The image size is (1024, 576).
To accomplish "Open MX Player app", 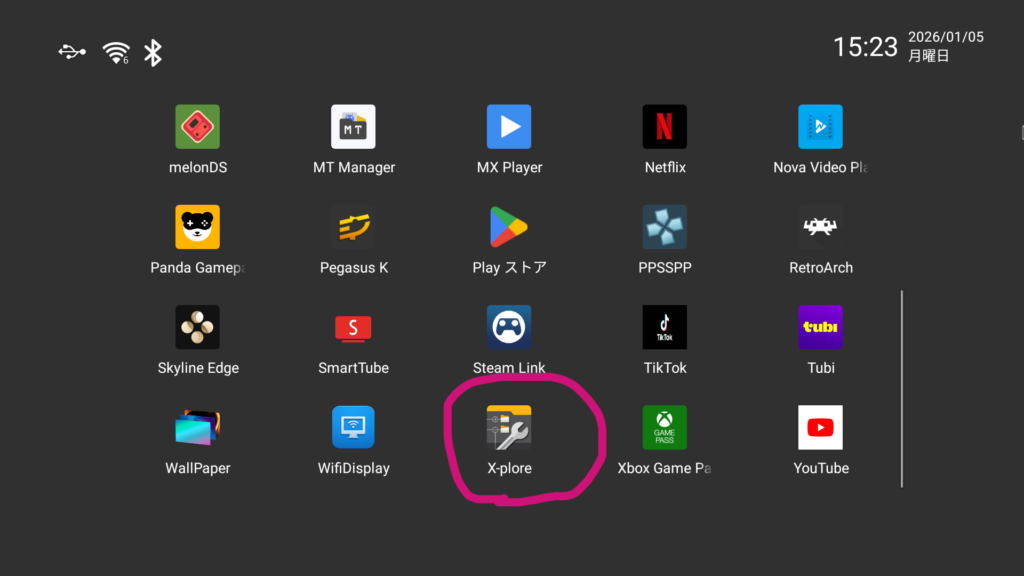I will 509,127.
